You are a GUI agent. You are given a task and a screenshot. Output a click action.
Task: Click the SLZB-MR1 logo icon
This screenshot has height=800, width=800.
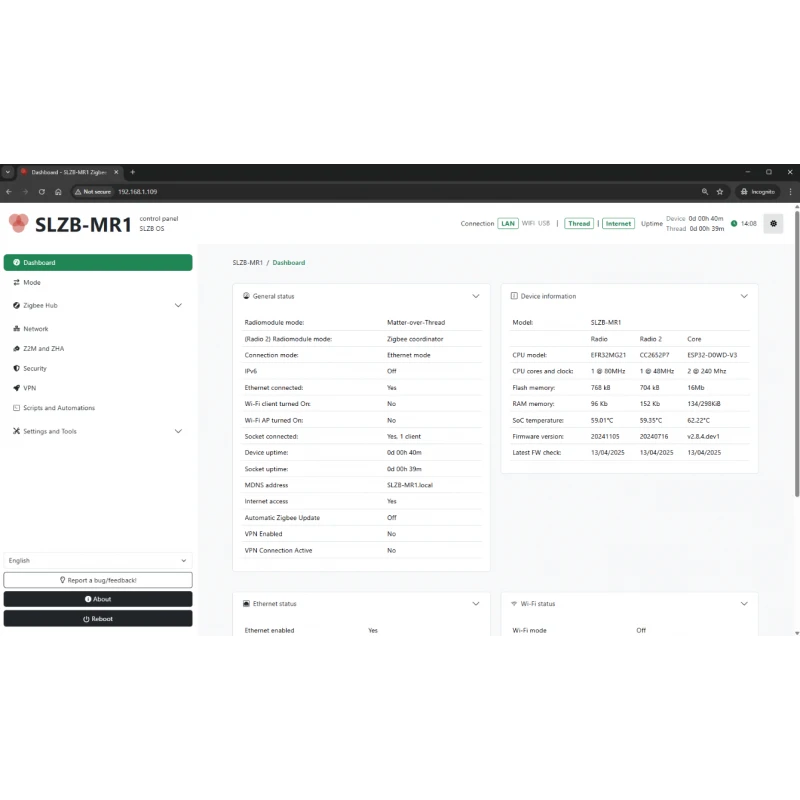click(x=18, y=223)
